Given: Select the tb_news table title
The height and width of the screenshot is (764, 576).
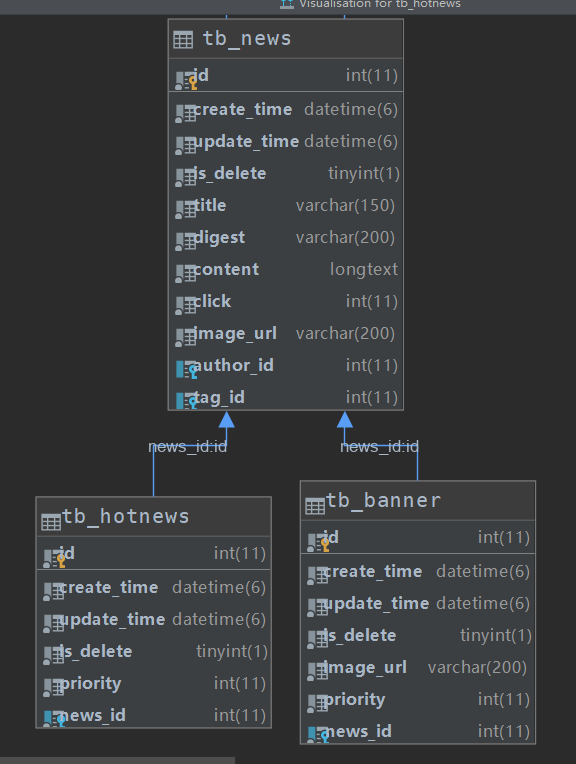Looking at the screenshot, I should [247, 38].
